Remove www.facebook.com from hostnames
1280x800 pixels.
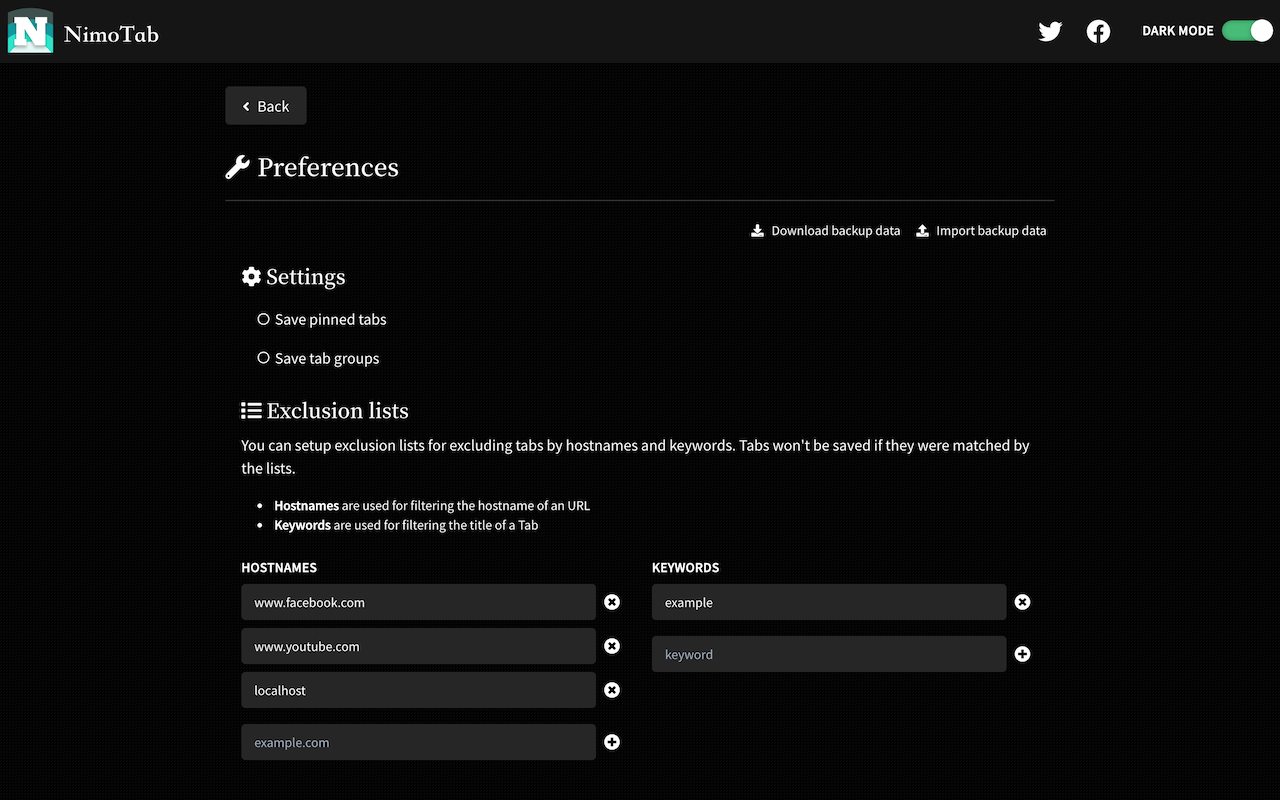[x=612, y=602]
